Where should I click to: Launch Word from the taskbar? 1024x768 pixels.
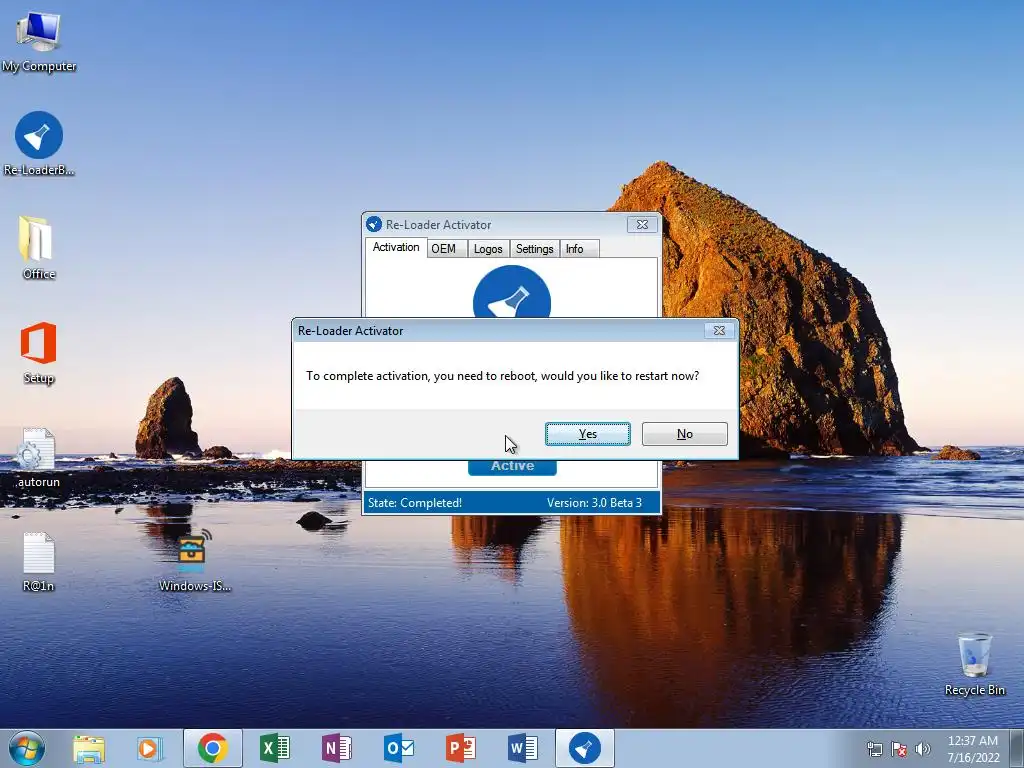tap(522, 748)
